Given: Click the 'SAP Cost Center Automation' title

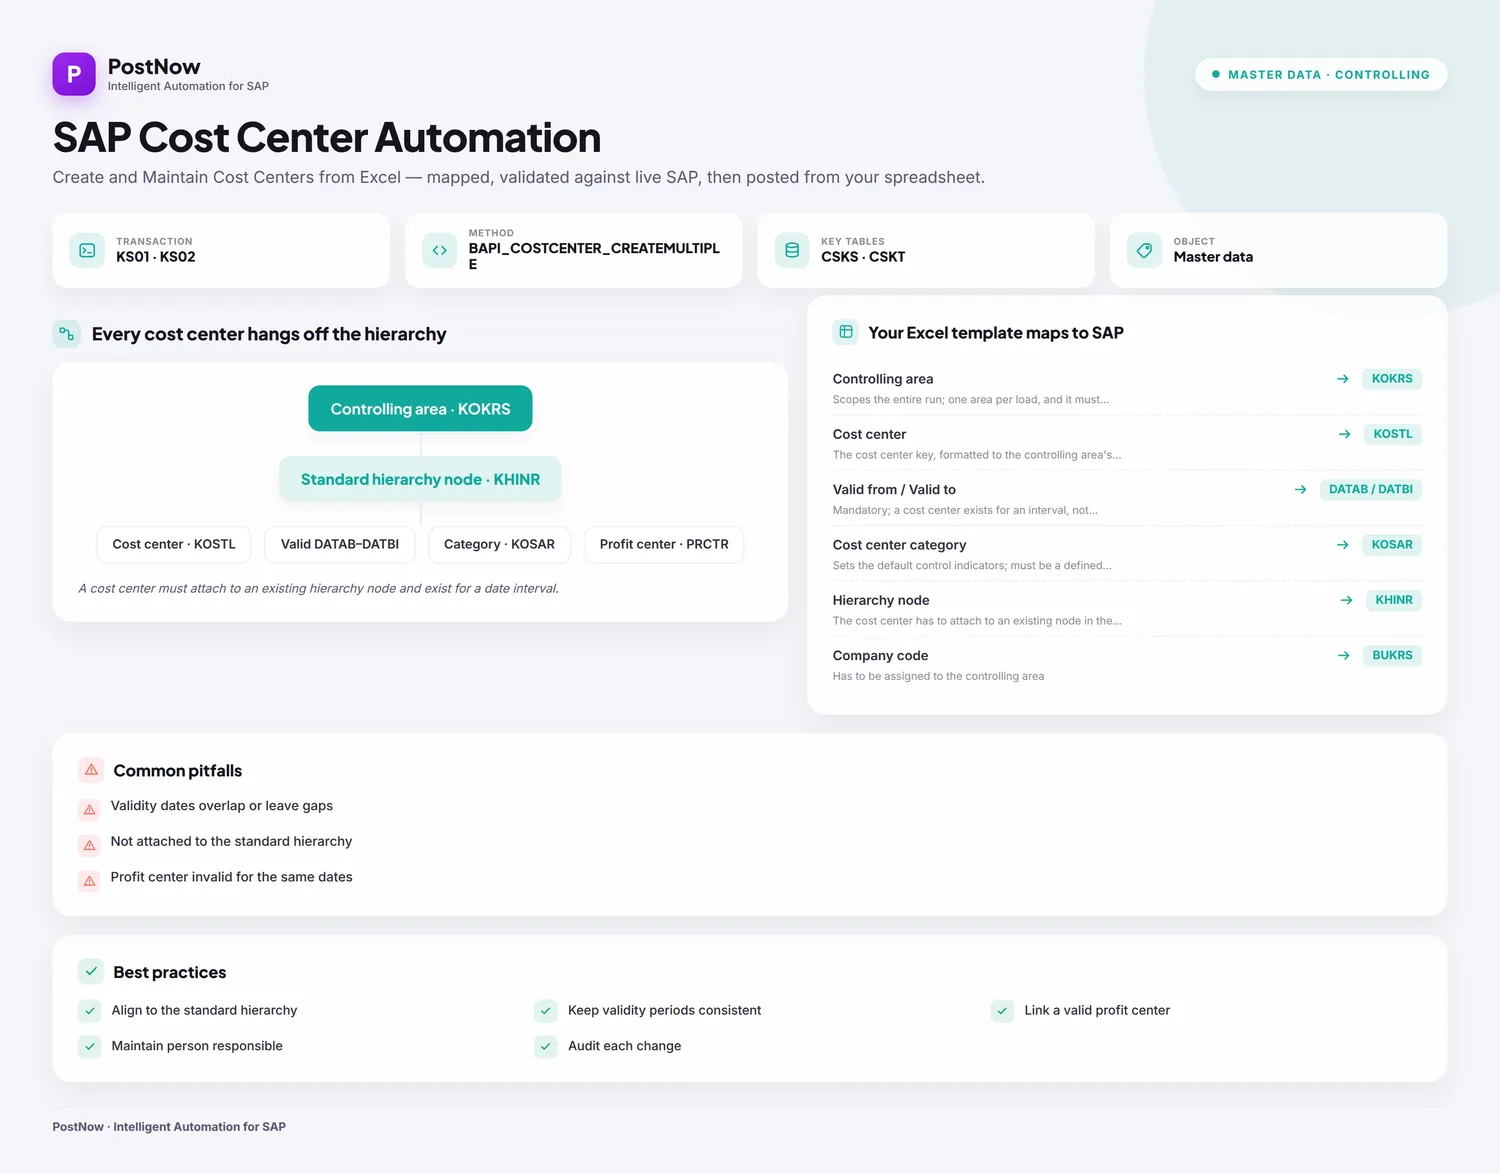Looking at the screenshot, I should click(x=327, y=137).
